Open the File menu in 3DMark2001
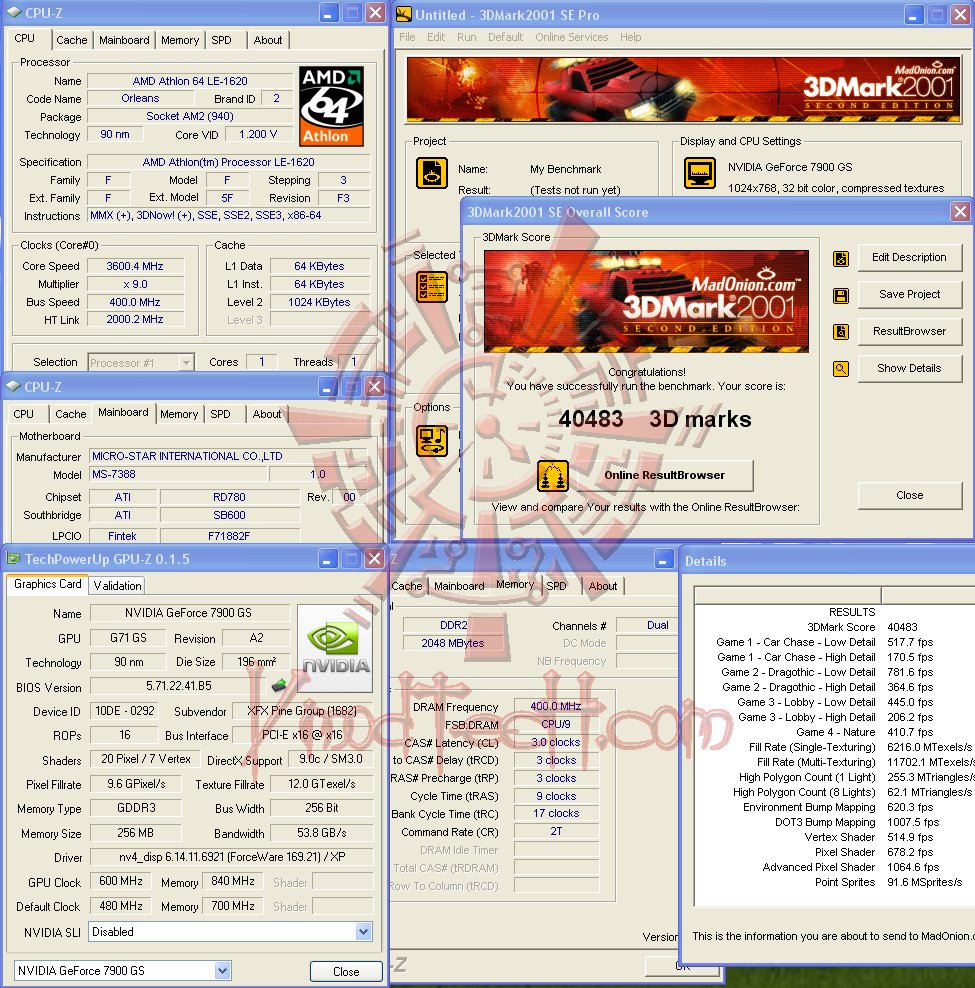 [x=407, y=37]
